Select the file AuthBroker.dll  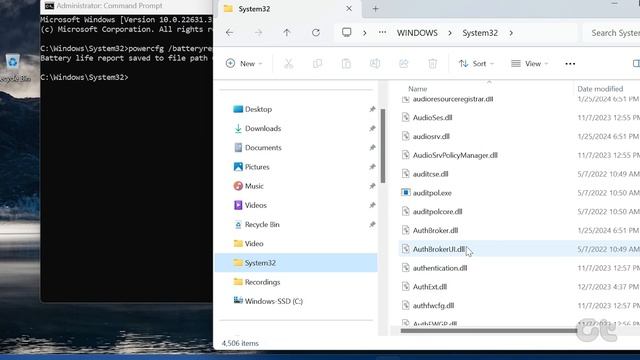(x=435, y=230)
